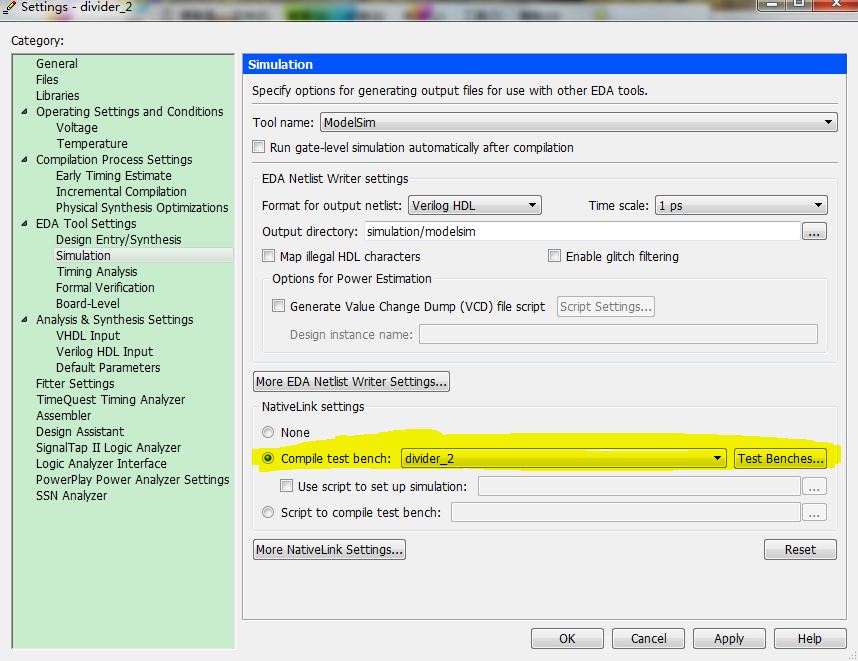Select Analysis & Synthesis Settings label
This screenshot has width=858, height=661.
click(x=115, y=319)
